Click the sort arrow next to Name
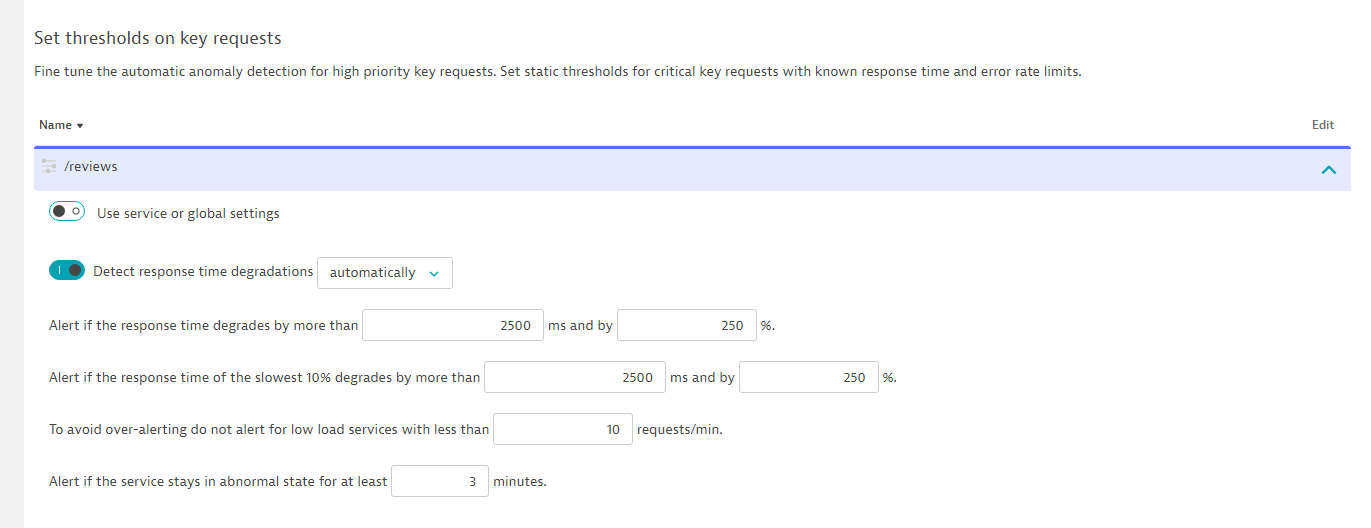Screen dimensions: 1371x528 [80, 126]
